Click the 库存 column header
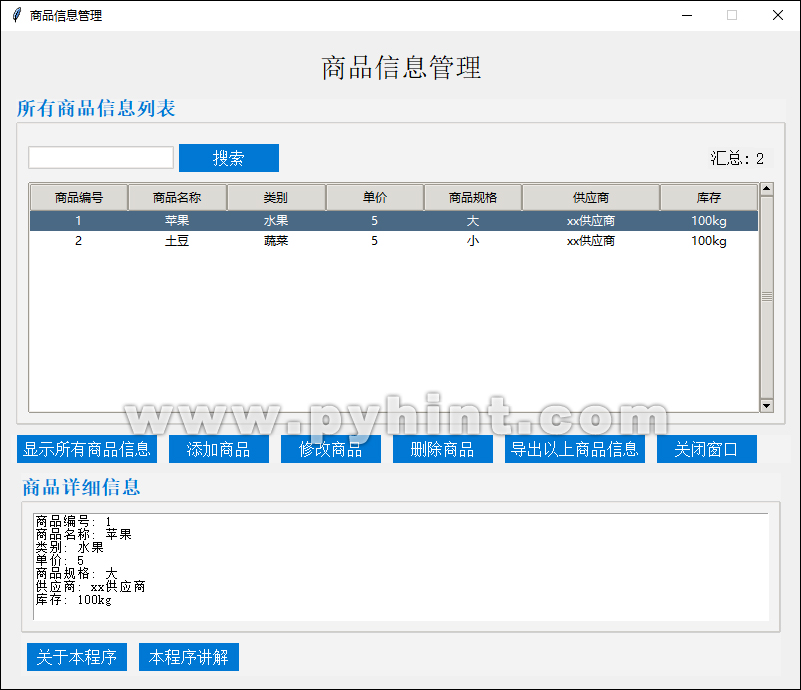801x690 pixels. click(709, 197)
